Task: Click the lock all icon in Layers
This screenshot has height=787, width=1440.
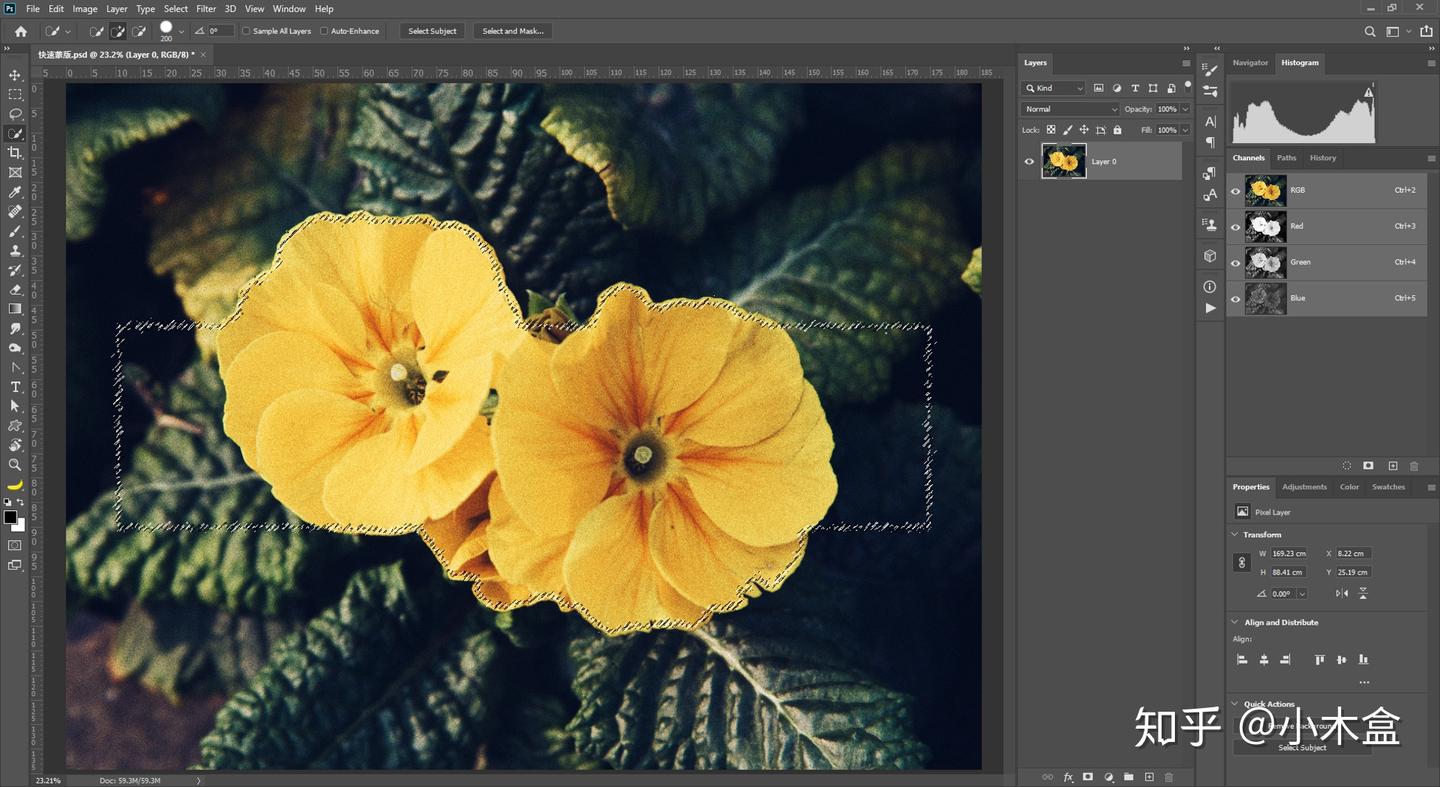Action: coord(1117,130)
